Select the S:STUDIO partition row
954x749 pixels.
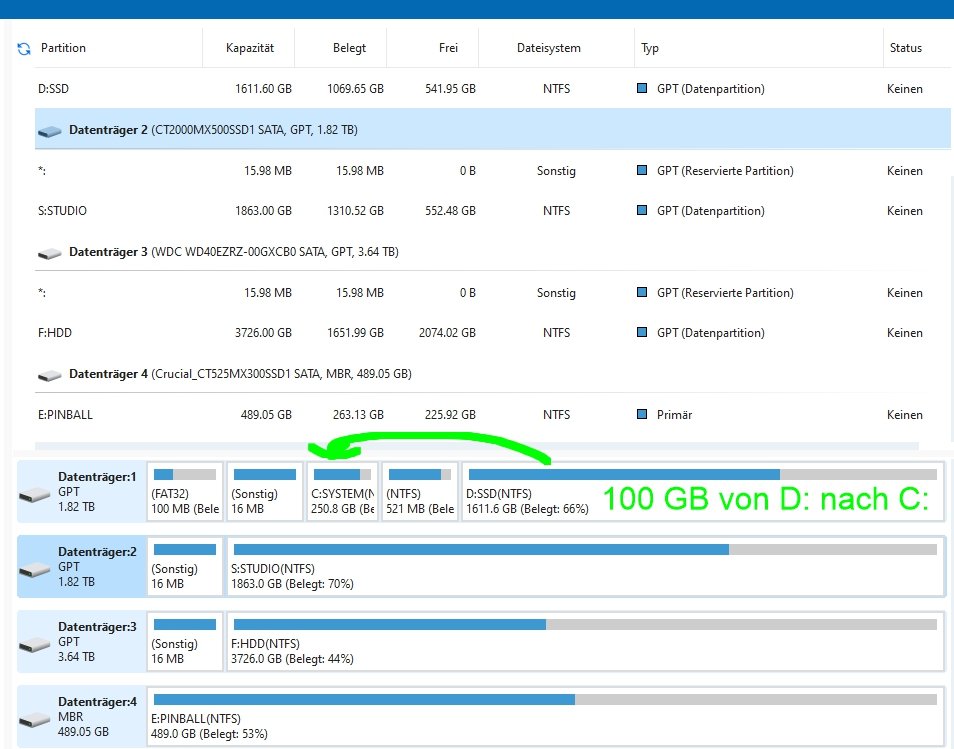pos(493,211)
